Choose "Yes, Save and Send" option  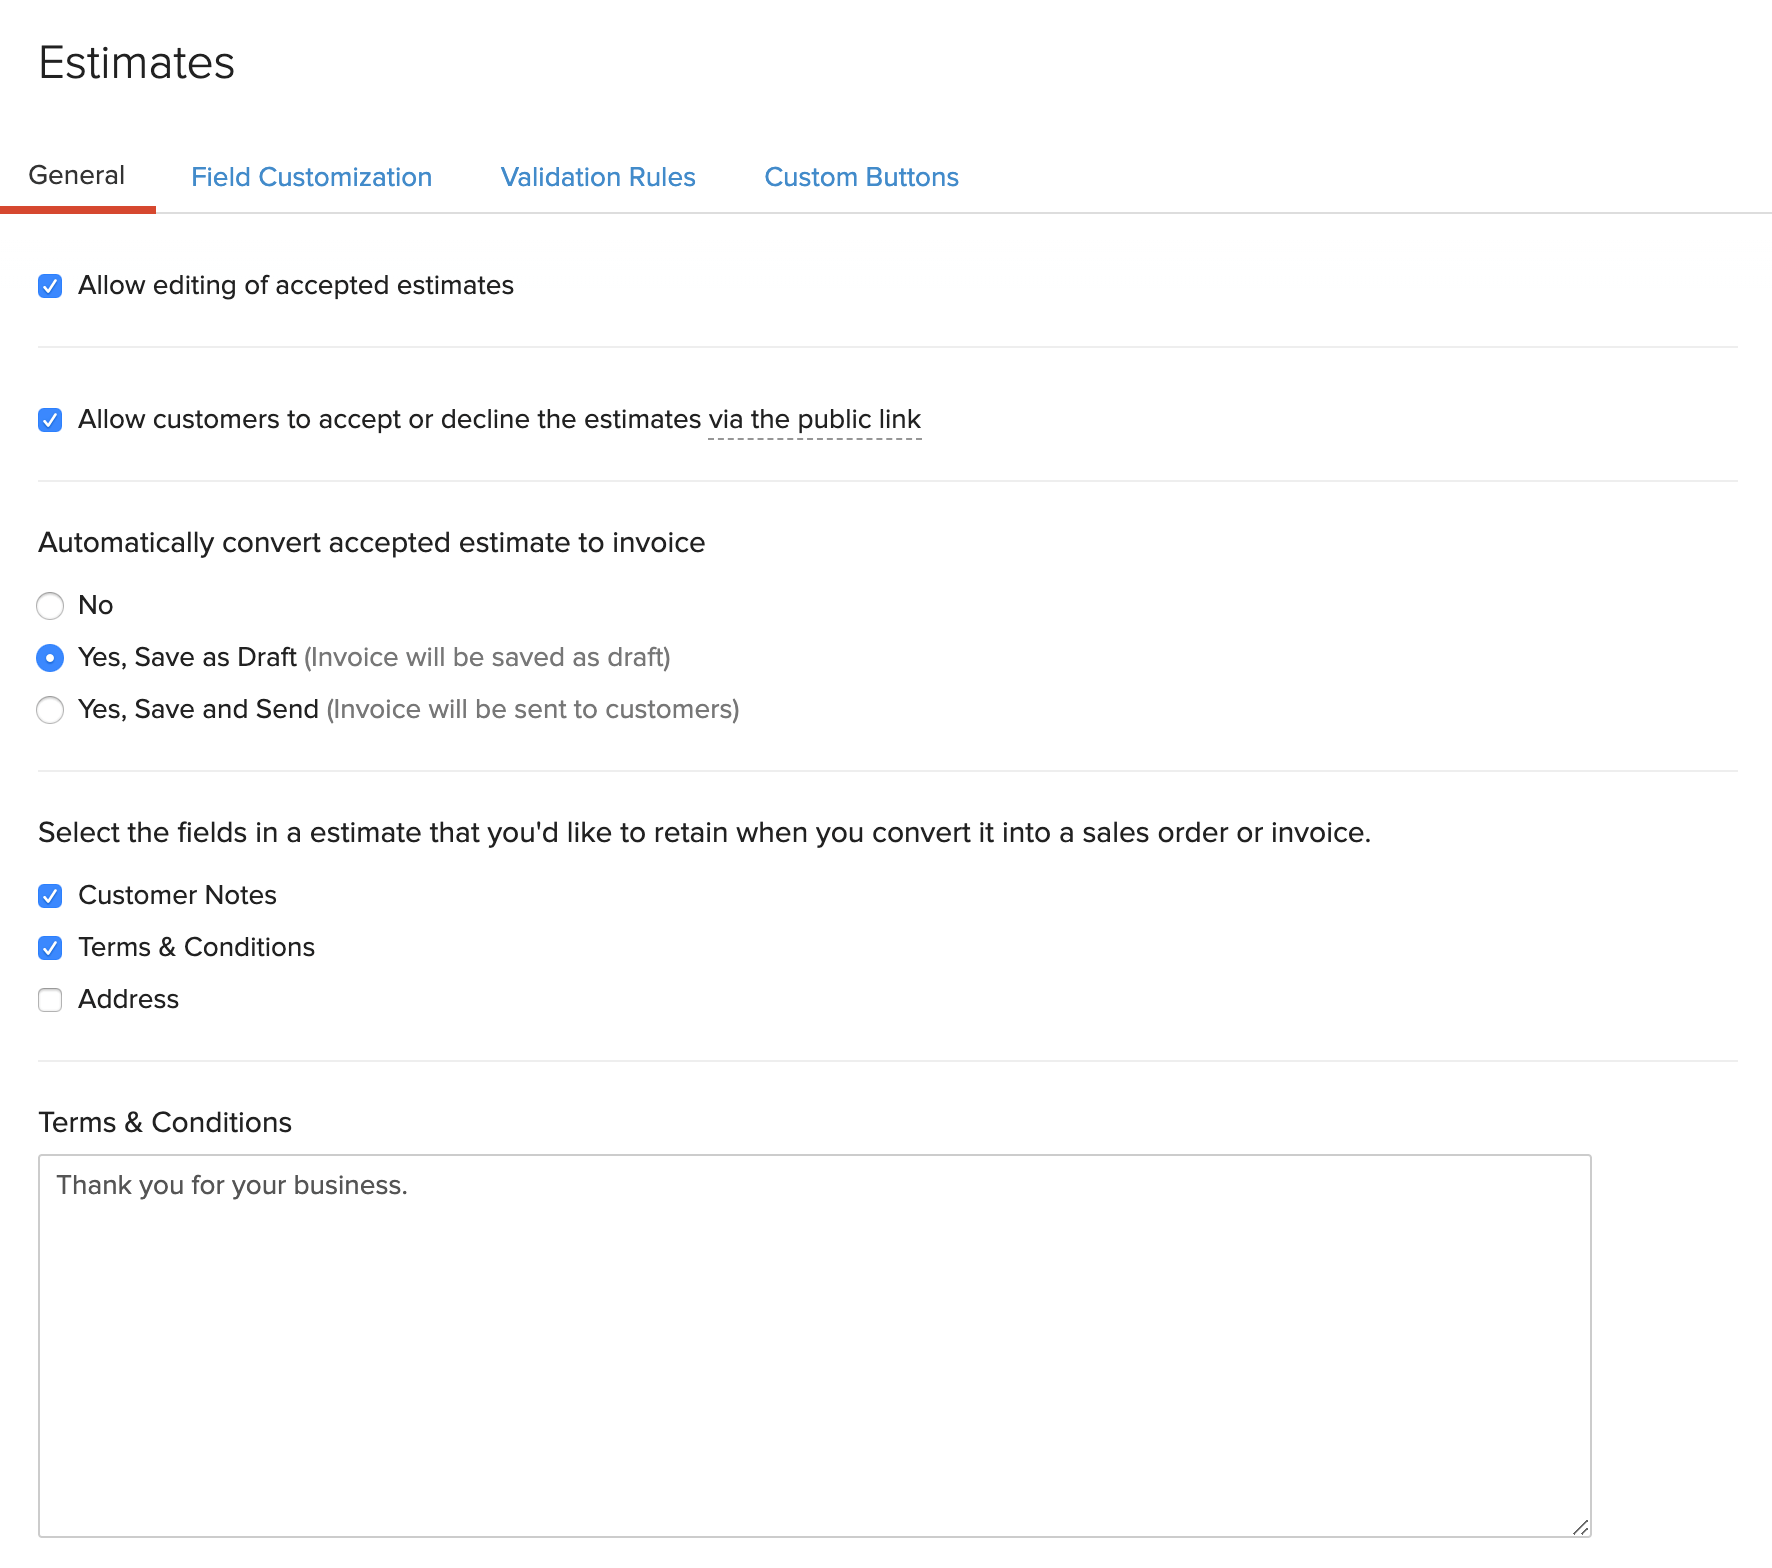(x=50, y=709)
